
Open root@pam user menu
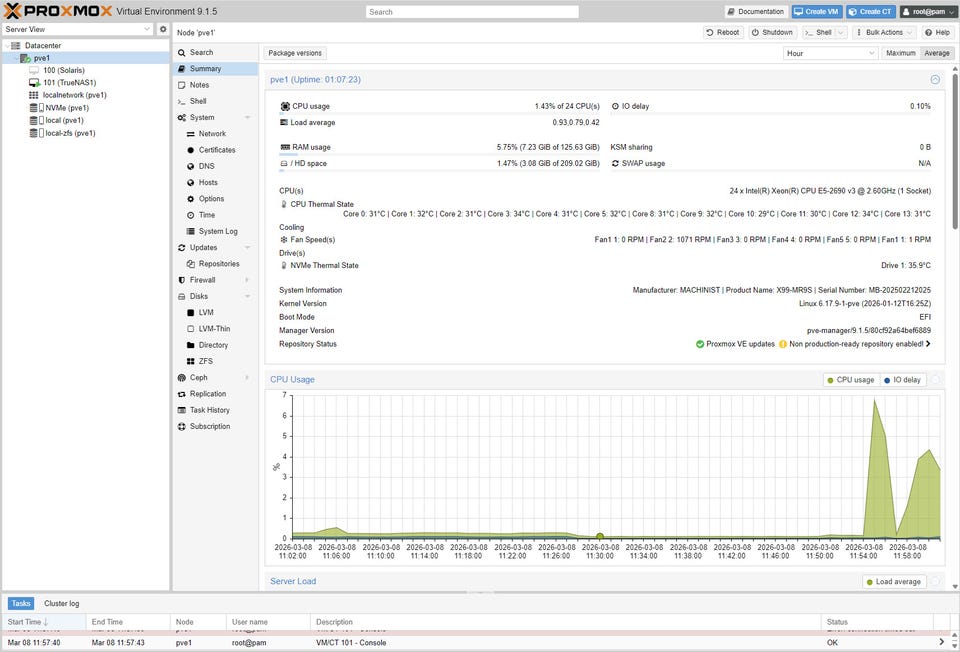pyautogui.click(x=928, y=12)
